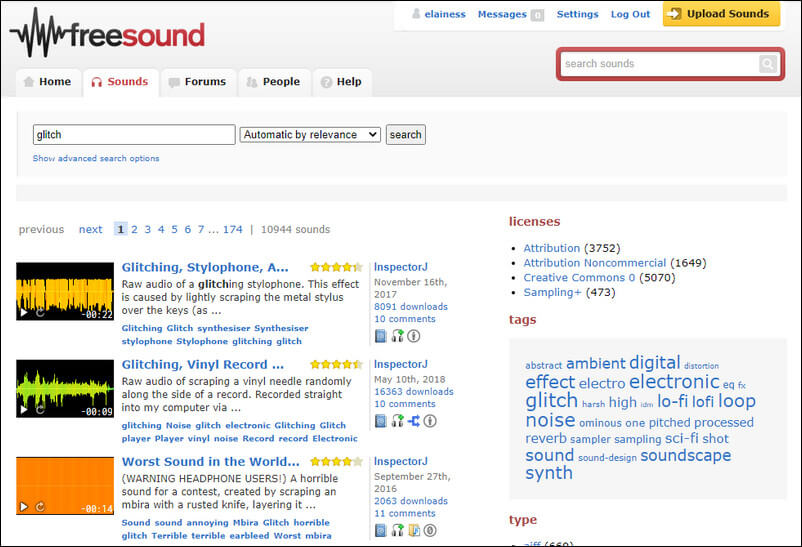
Task: Open the sort order dropdown
Action: click(310, 135)
